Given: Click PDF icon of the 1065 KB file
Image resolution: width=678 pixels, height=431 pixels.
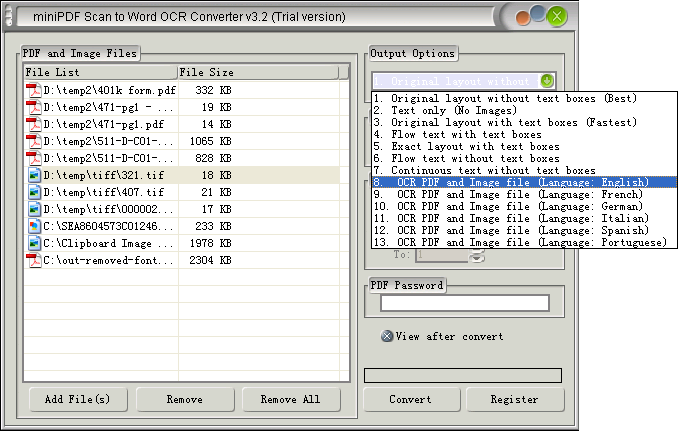Looking at the screenshot, I should [x=34, y=141].
